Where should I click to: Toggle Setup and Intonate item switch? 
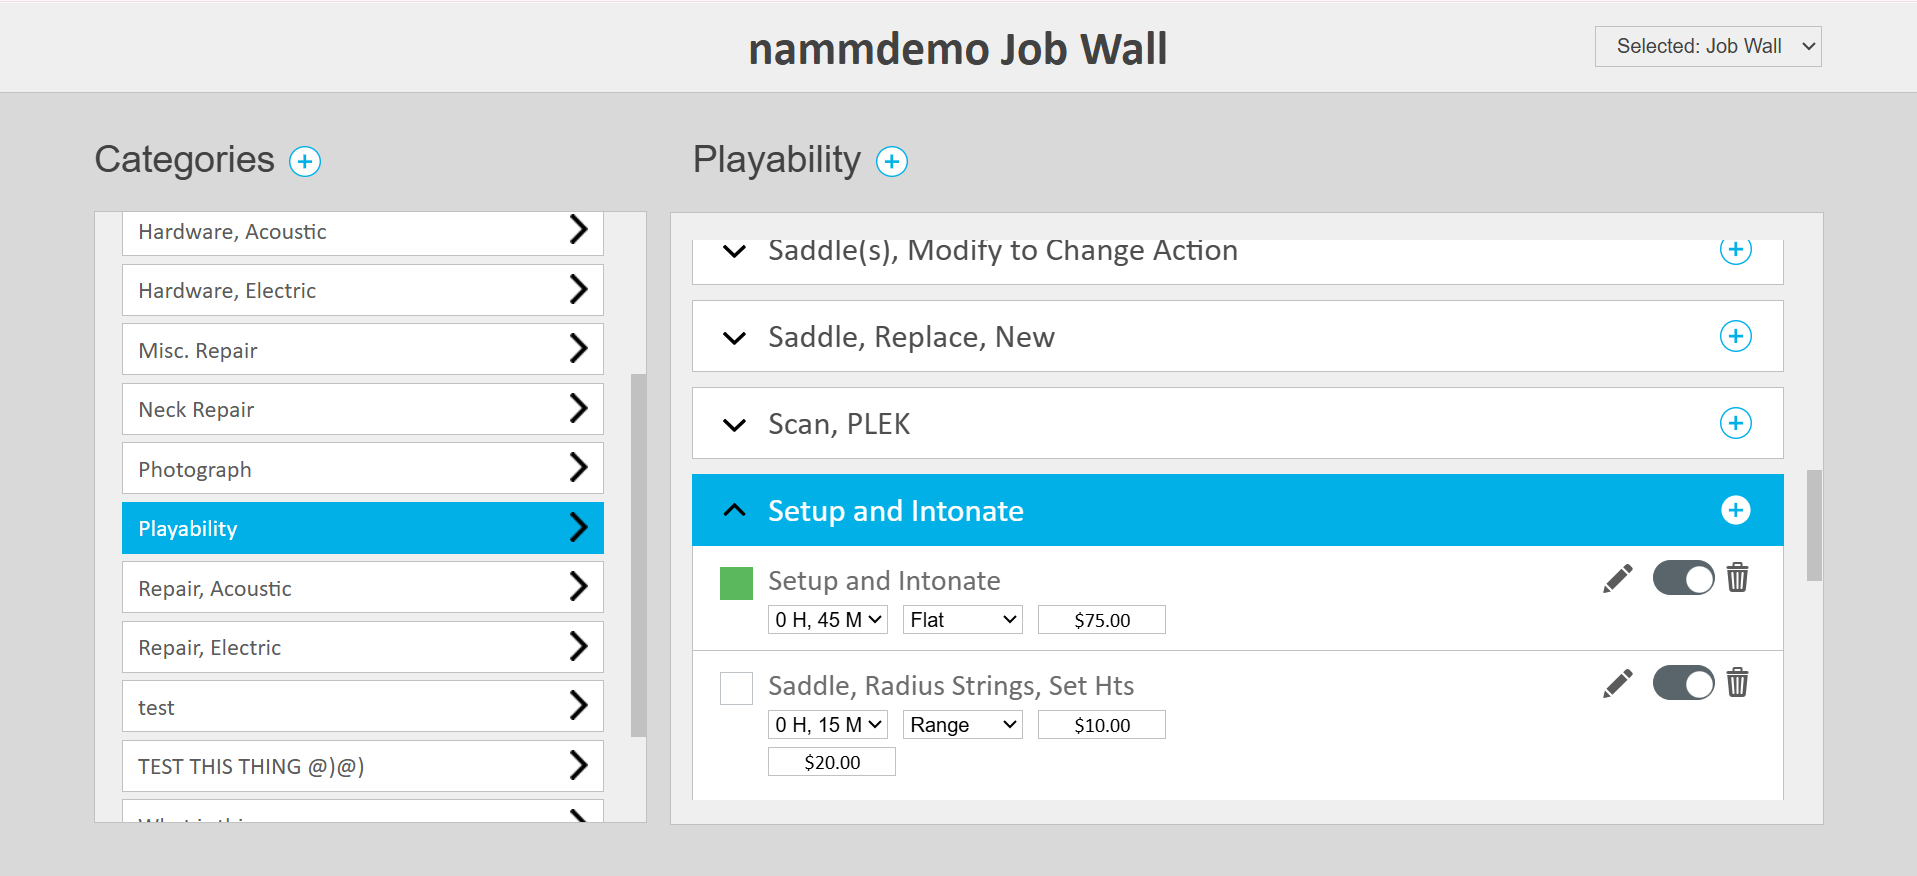[1683, 578]
